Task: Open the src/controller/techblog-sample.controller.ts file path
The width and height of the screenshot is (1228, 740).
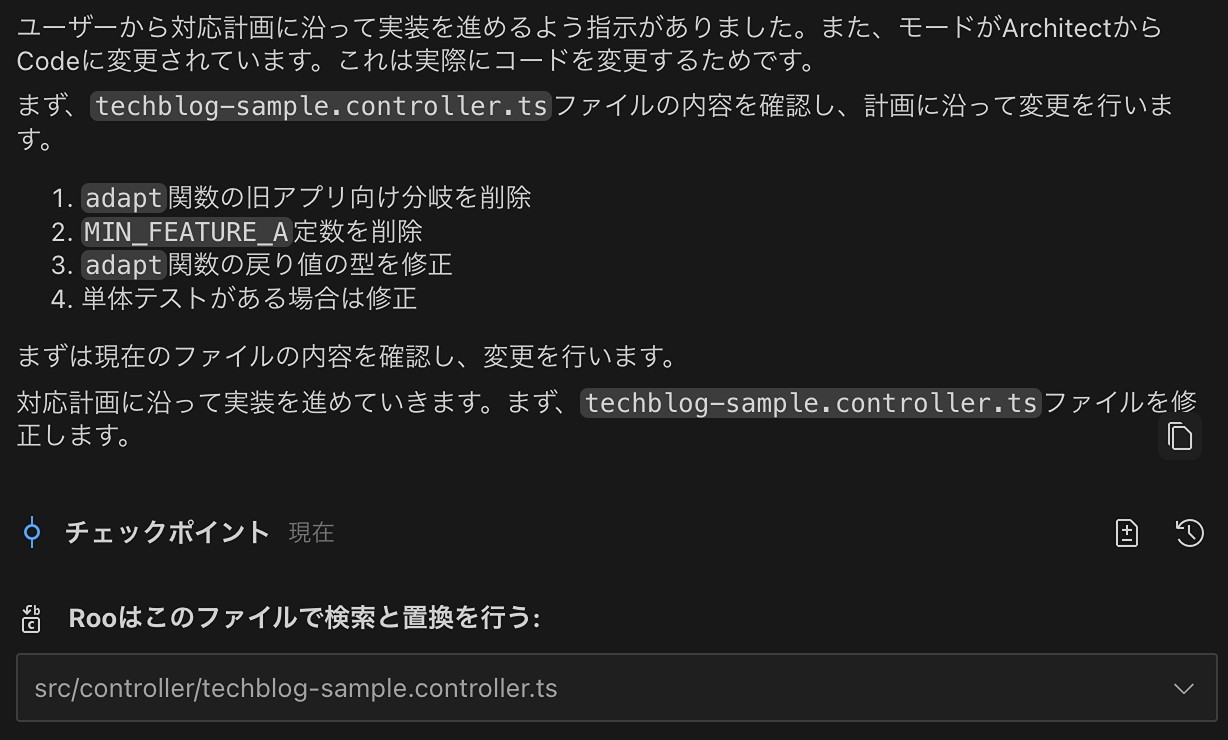Action: (296, 688)
